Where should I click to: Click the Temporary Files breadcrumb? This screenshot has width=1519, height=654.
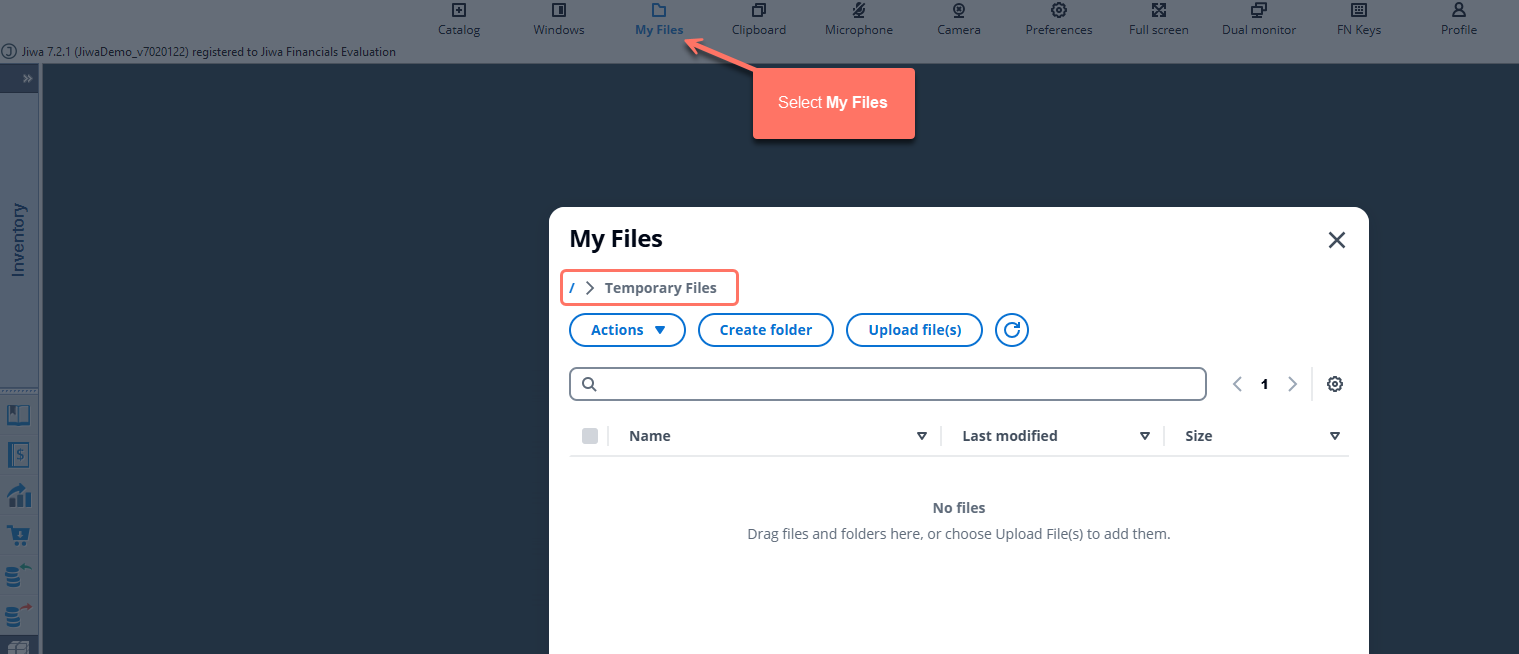[x=661, y=288]
